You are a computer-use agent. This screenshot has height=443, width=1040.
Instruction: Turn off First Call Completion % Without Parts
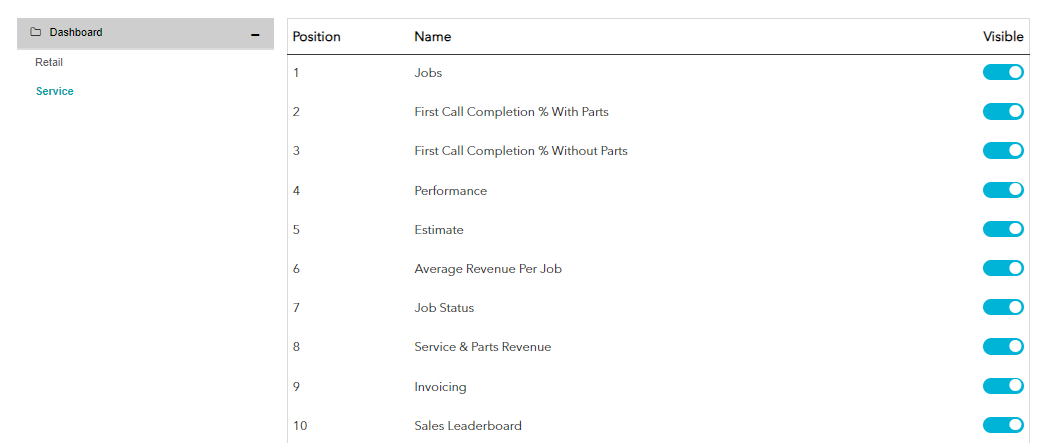(x=1003, y=150)
